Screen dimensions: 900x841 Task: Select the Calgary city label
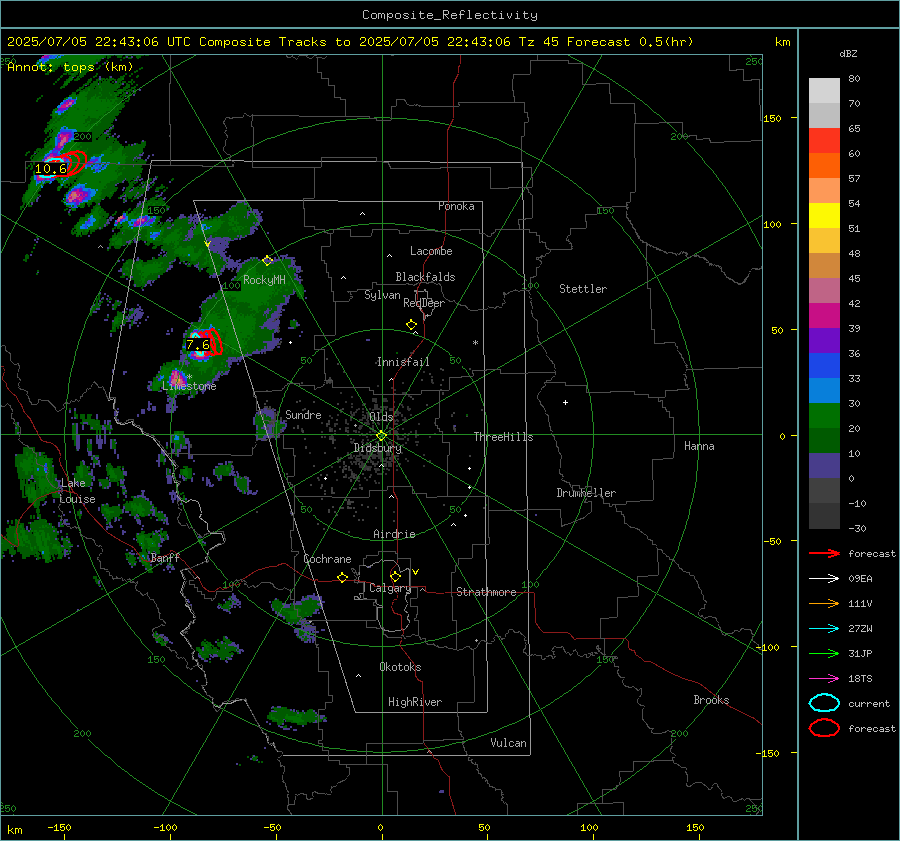pos(390,588)
